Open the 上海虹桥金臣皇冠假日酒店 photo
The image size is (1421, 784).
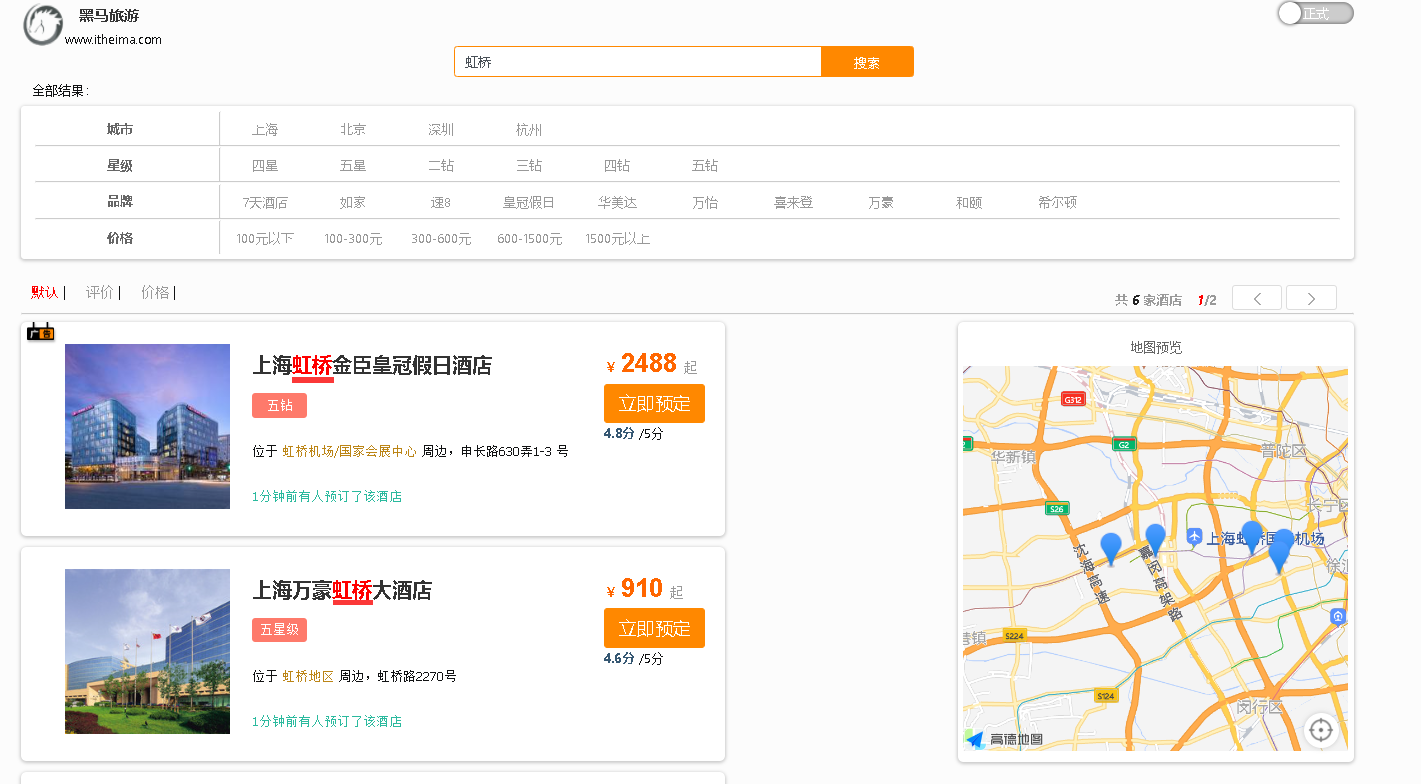[147, 427]
